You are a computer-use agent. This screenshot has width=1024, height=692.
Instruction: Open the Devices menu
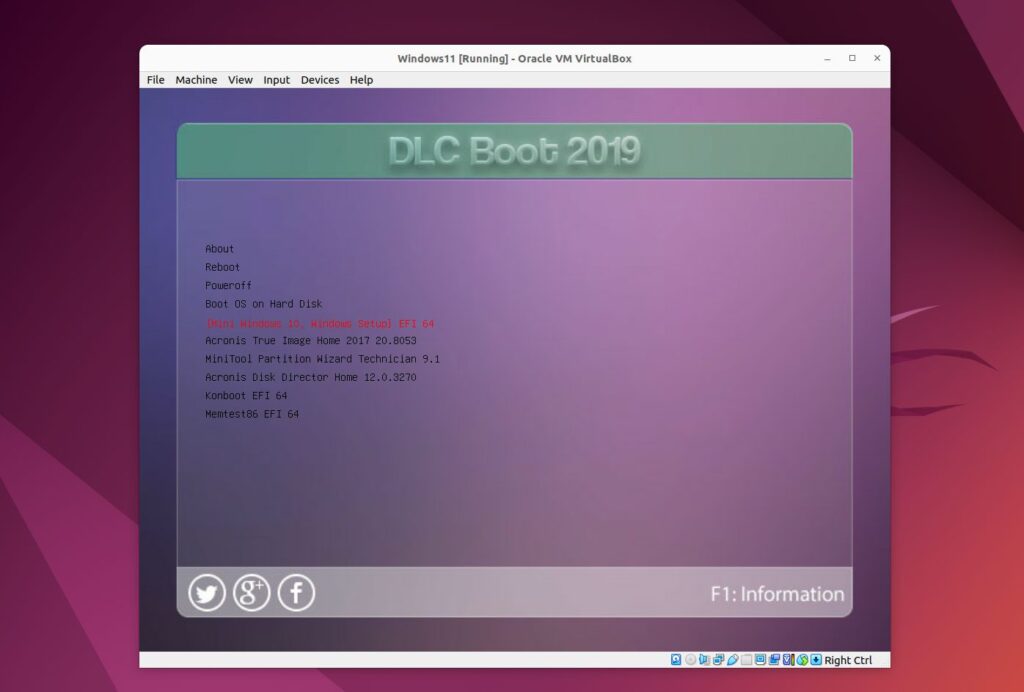pos(319,80)
